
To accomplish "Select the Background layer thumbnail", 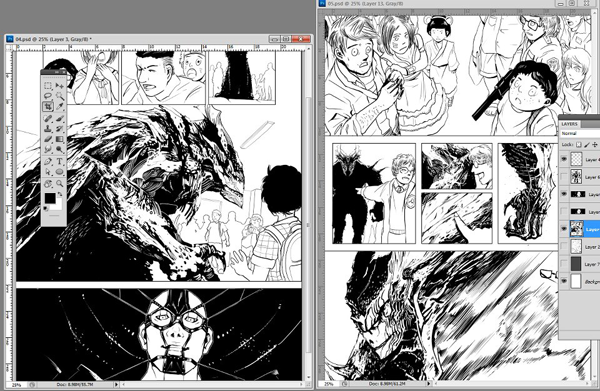I will [x=576, y=281].
